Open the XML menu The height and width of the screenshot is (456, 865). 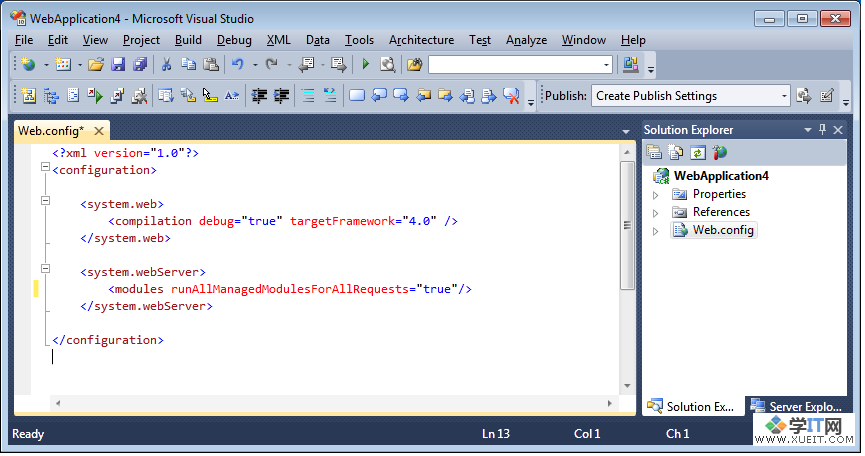pyautogui.click(x=279, y=40)
